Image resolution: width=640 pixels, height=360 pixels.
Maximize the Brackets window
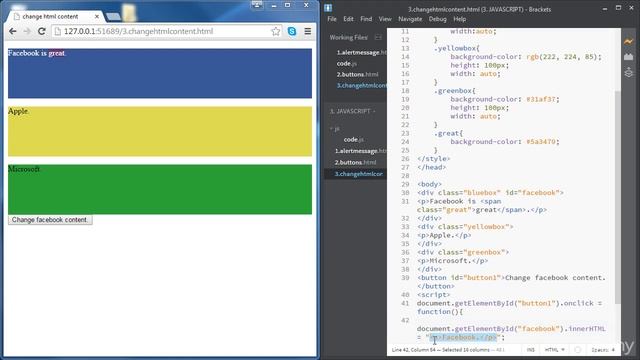[x=618, y=8]
